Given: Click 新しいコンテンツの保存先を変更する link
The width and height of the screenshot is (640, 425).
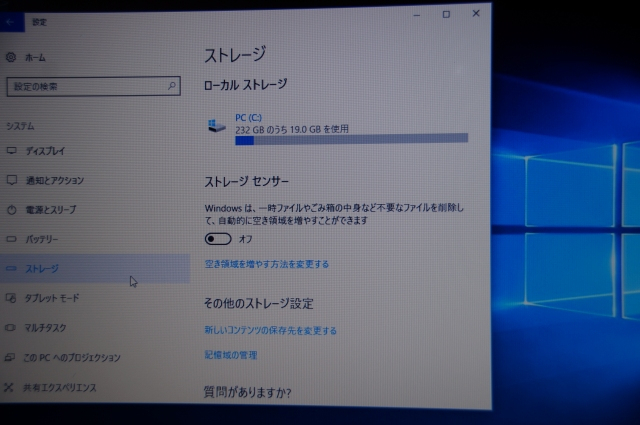Looking at the screenshot, I should pyautogui.click(x=270, y=330).
